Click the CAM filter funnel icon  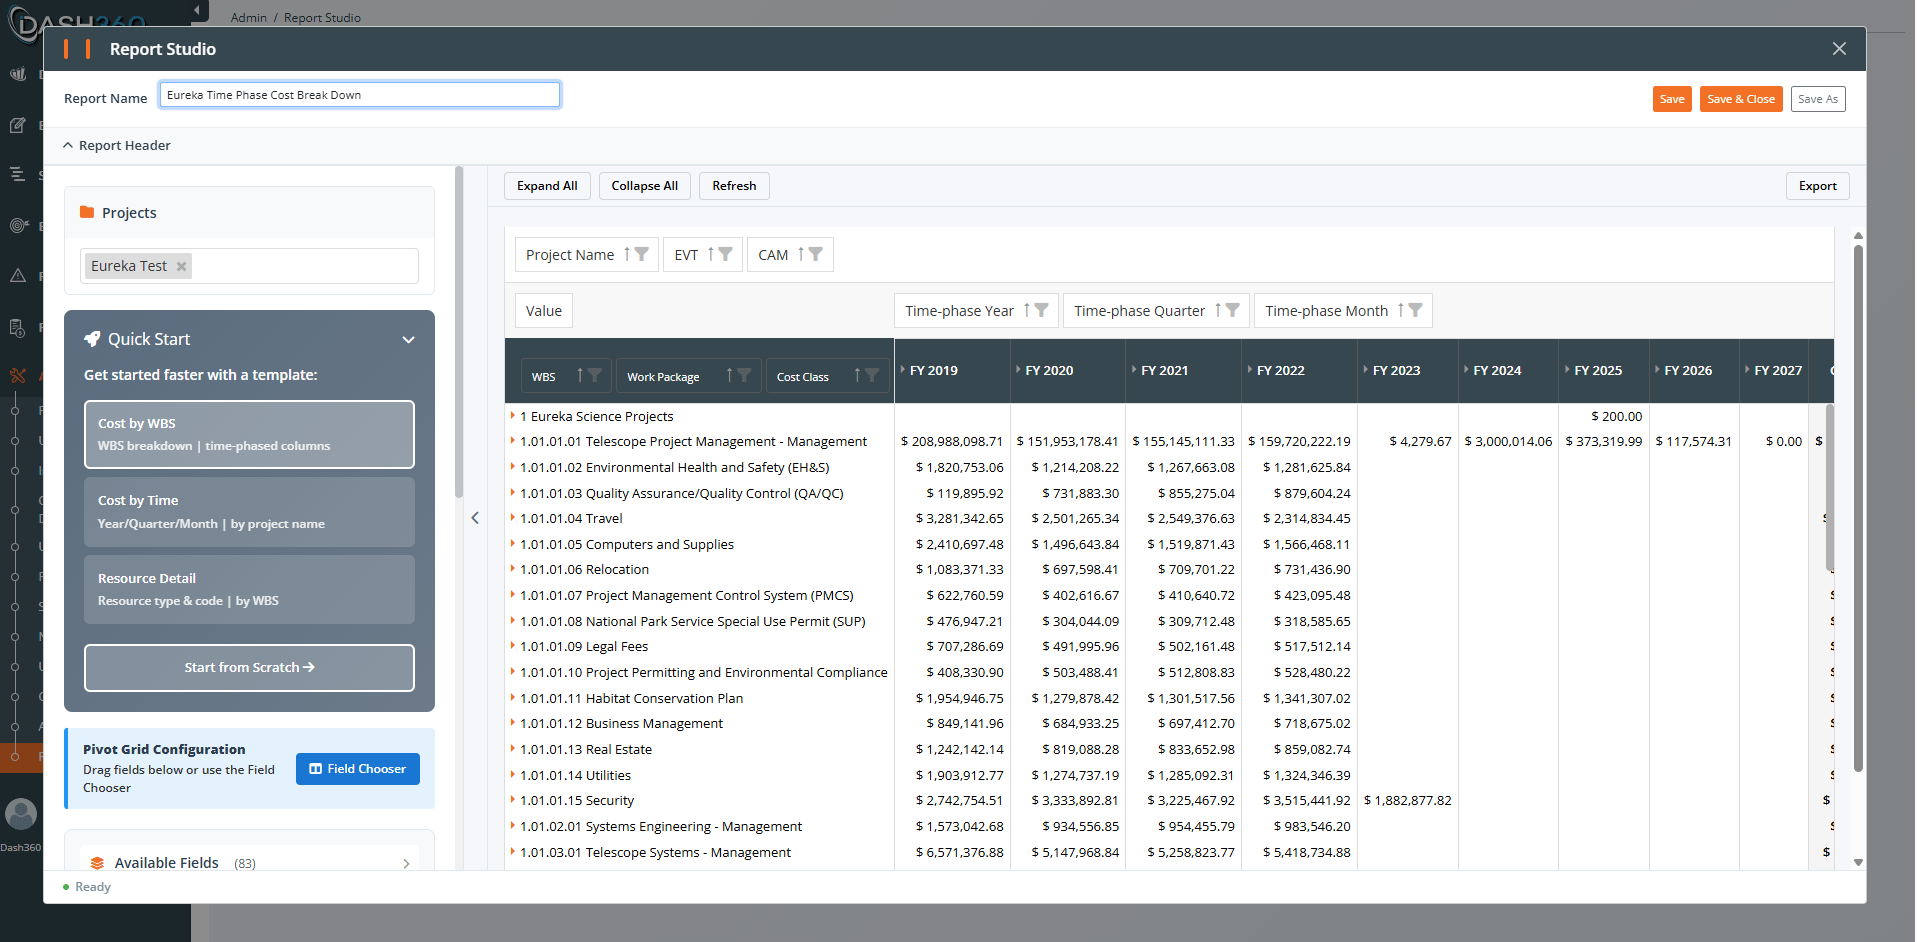[x=815, y=254]
